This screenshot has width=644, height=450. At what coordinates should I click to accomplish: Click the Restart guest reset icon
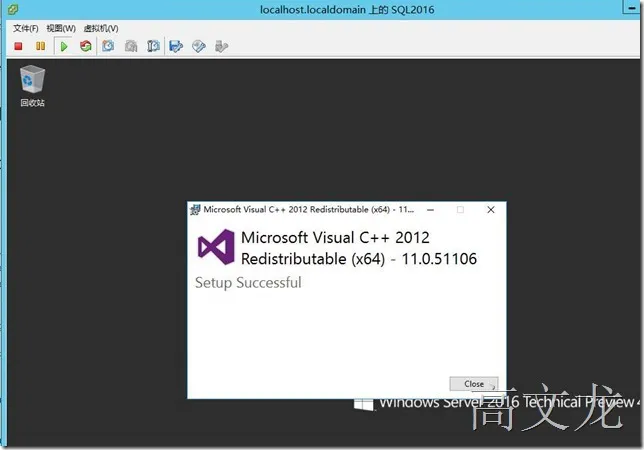86,46
